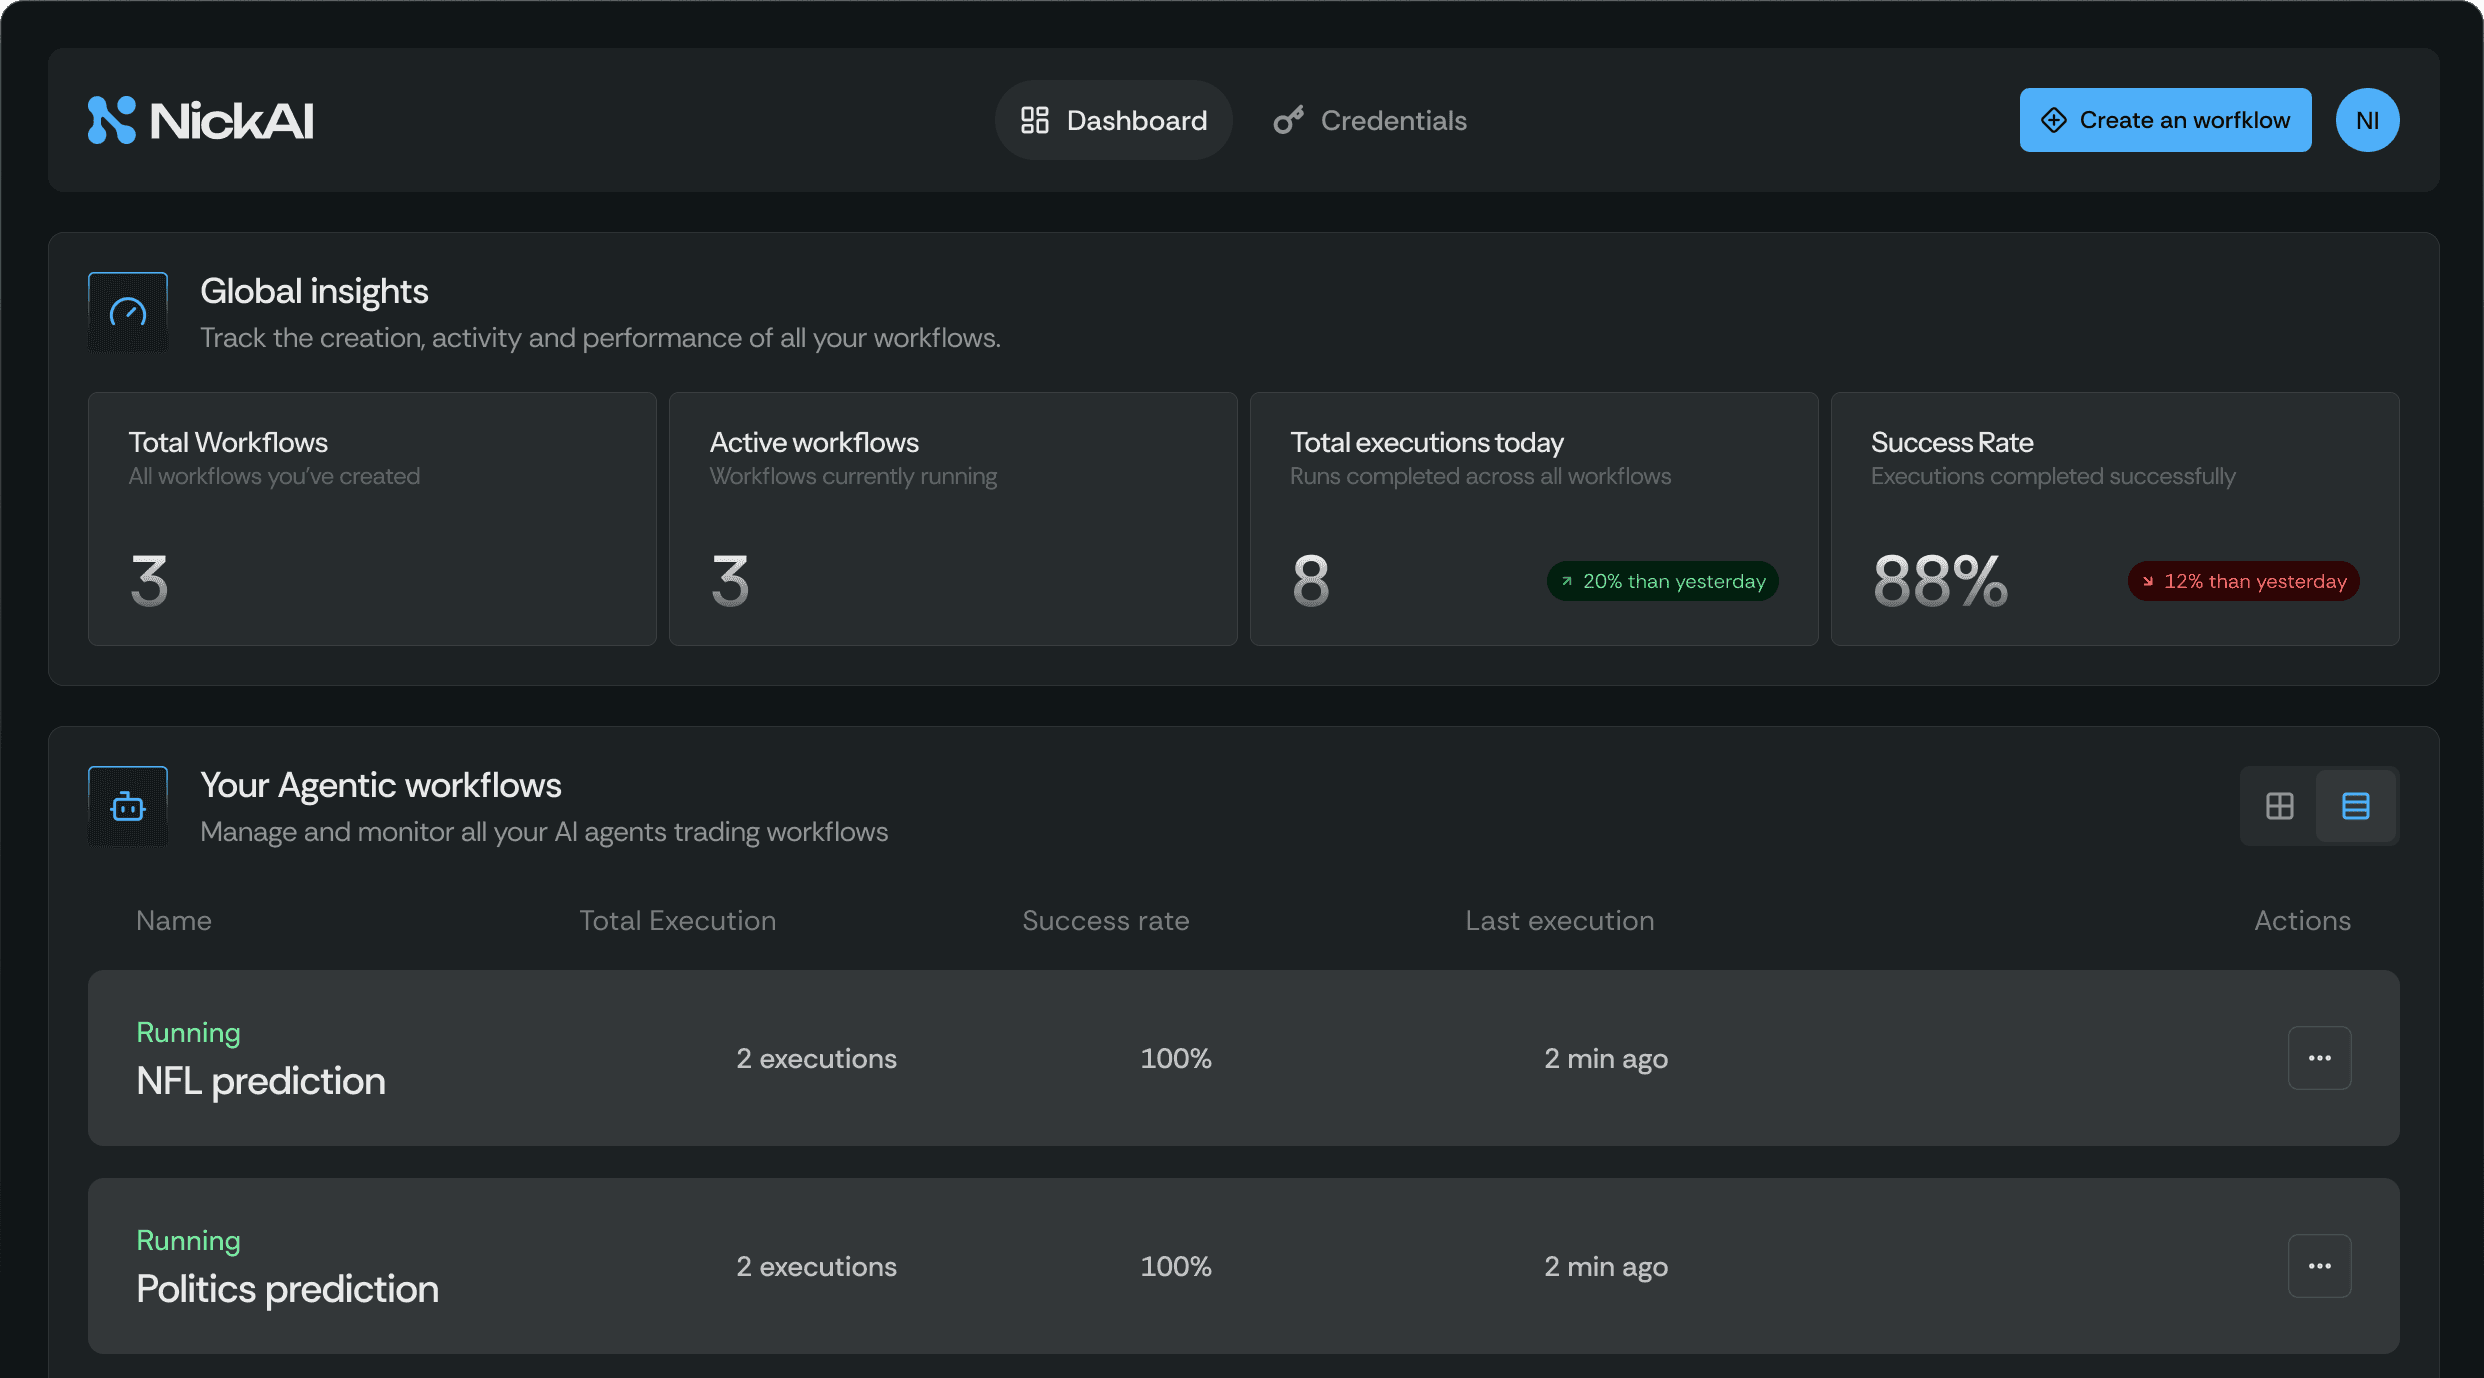
Task: Click the plus-diamond icon in the Create button
Action: (2054, 120)
